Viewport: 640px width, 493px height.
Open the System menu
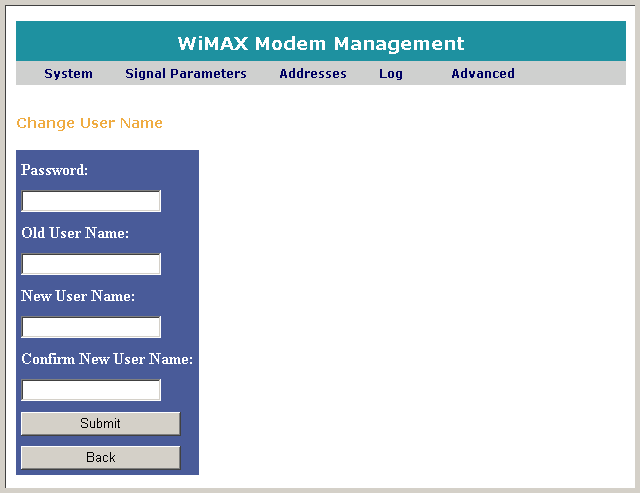tap(68, 73)
